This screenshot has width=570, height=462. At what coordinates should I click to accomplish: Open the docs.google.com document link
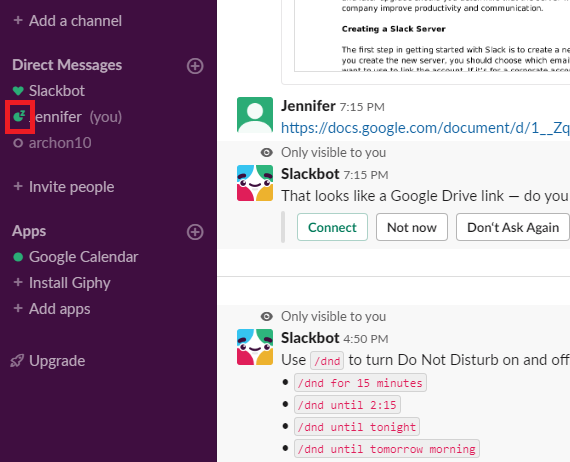[x=425, y=128]
